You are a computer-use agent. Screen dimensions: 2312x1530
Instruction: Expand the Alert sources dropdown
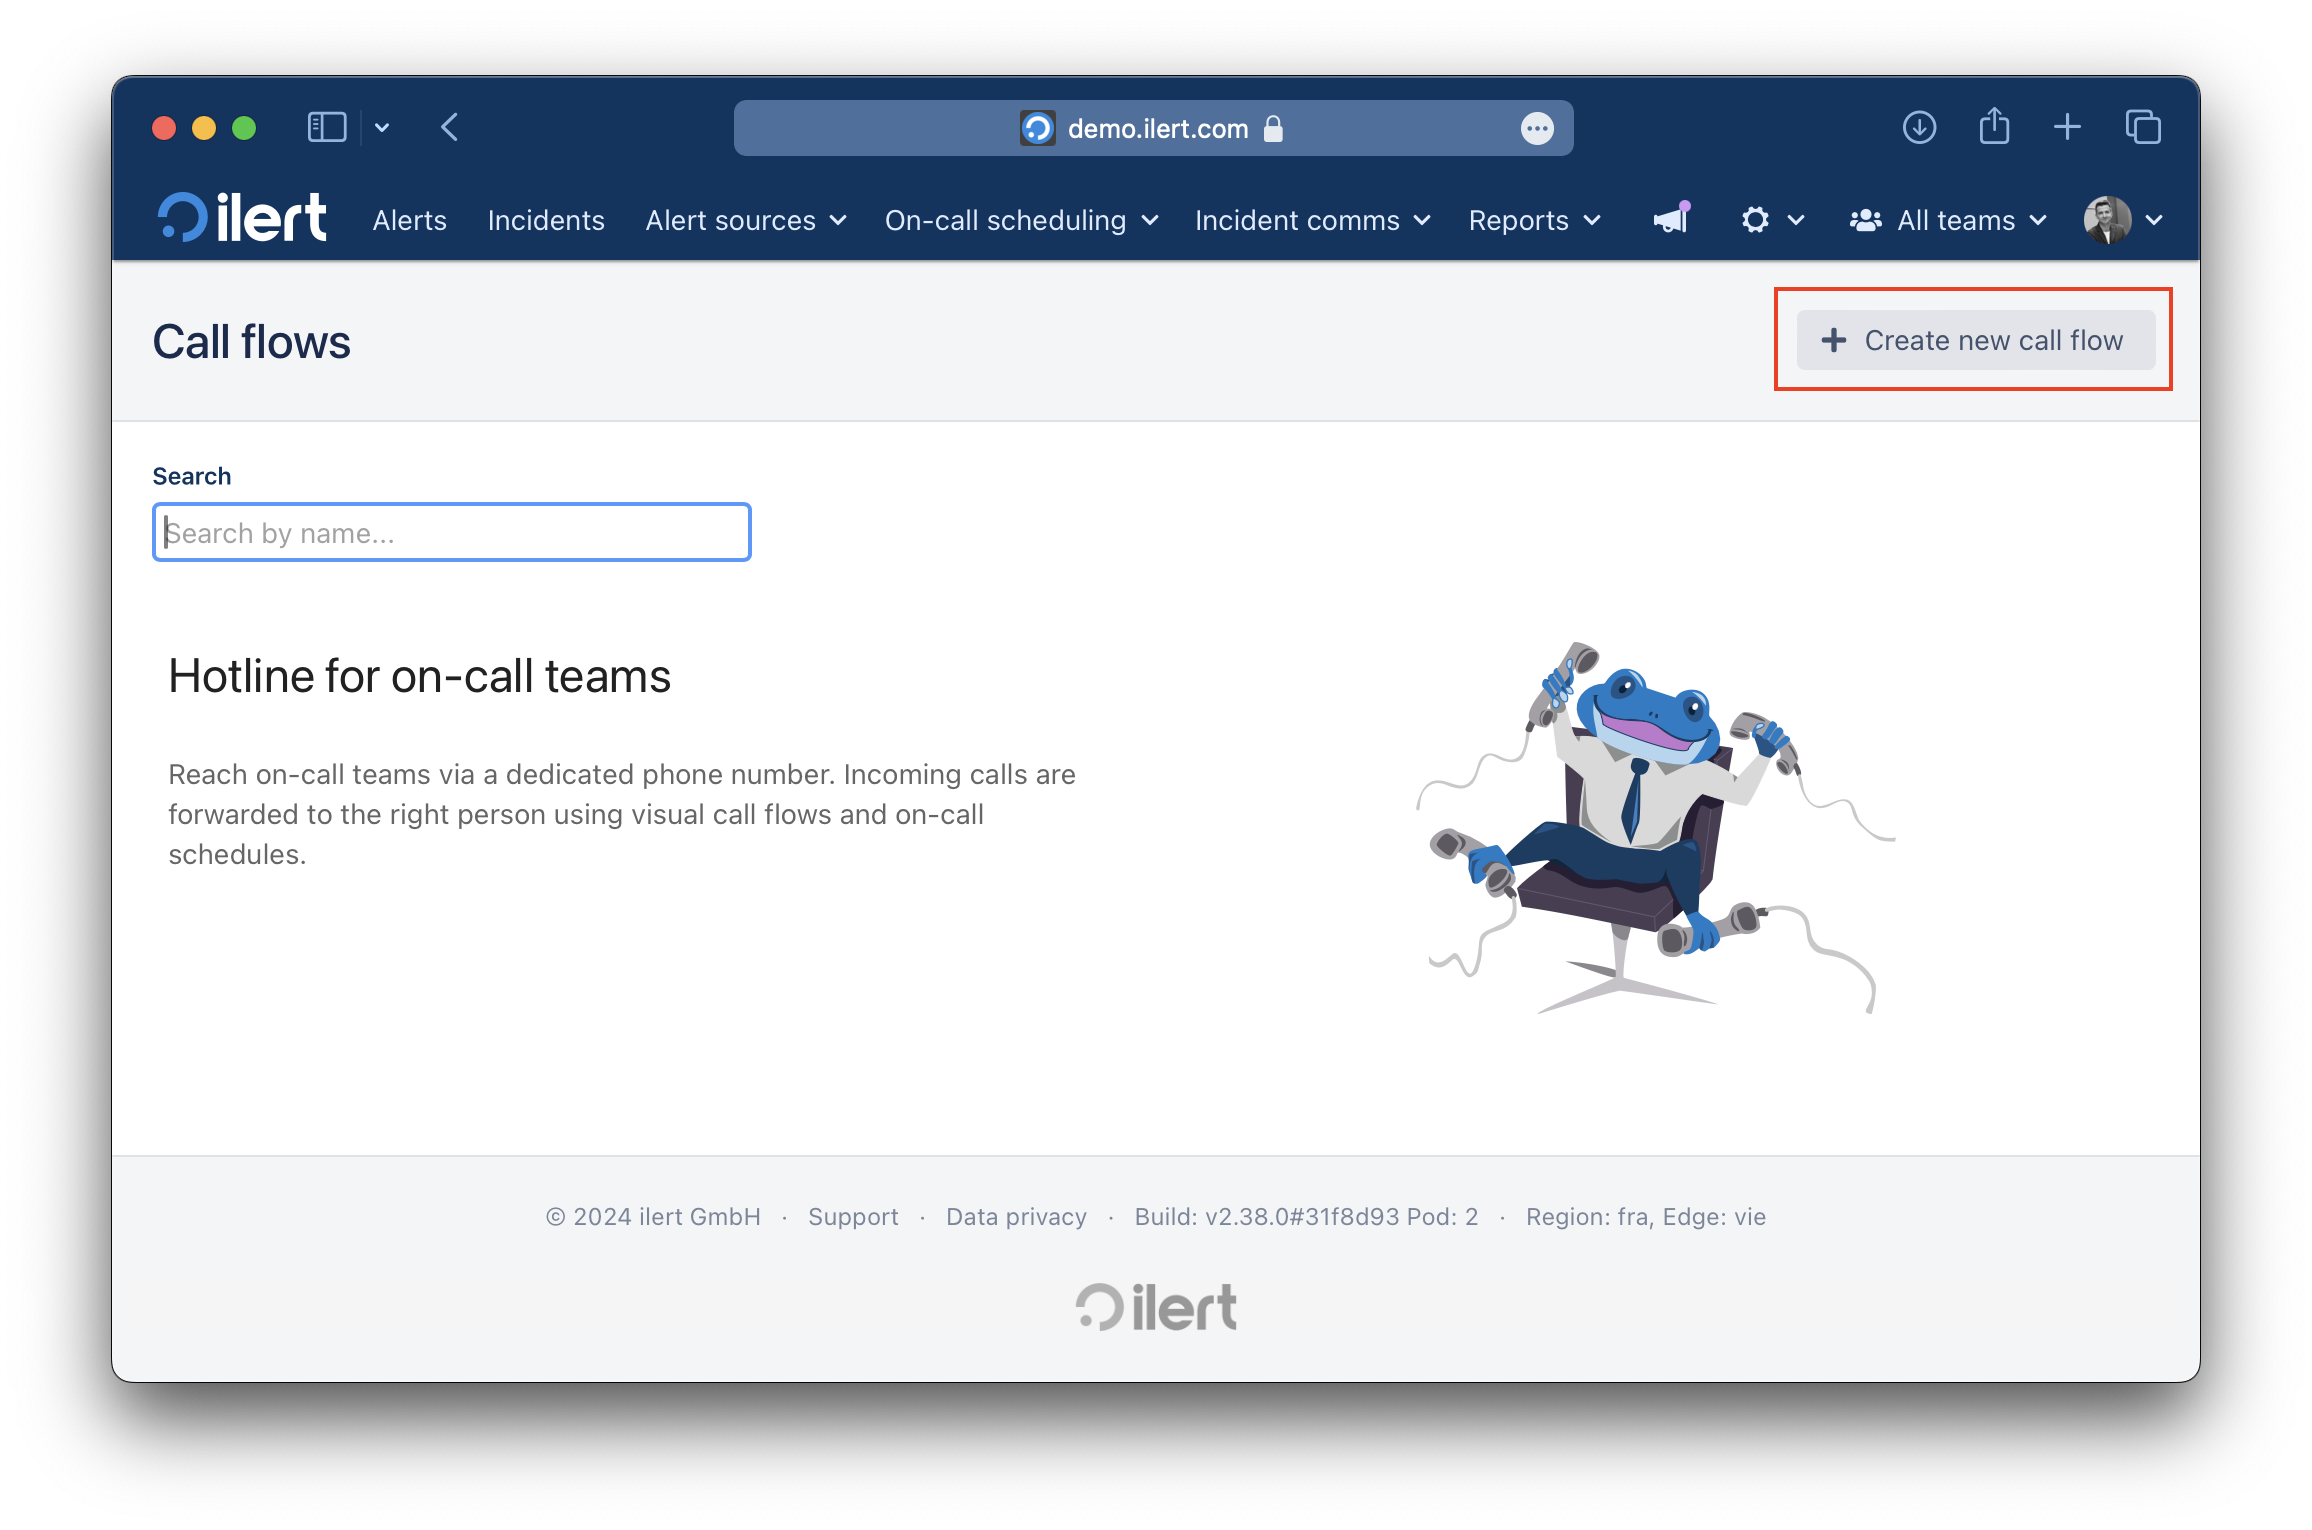click(x=746, y=220)
